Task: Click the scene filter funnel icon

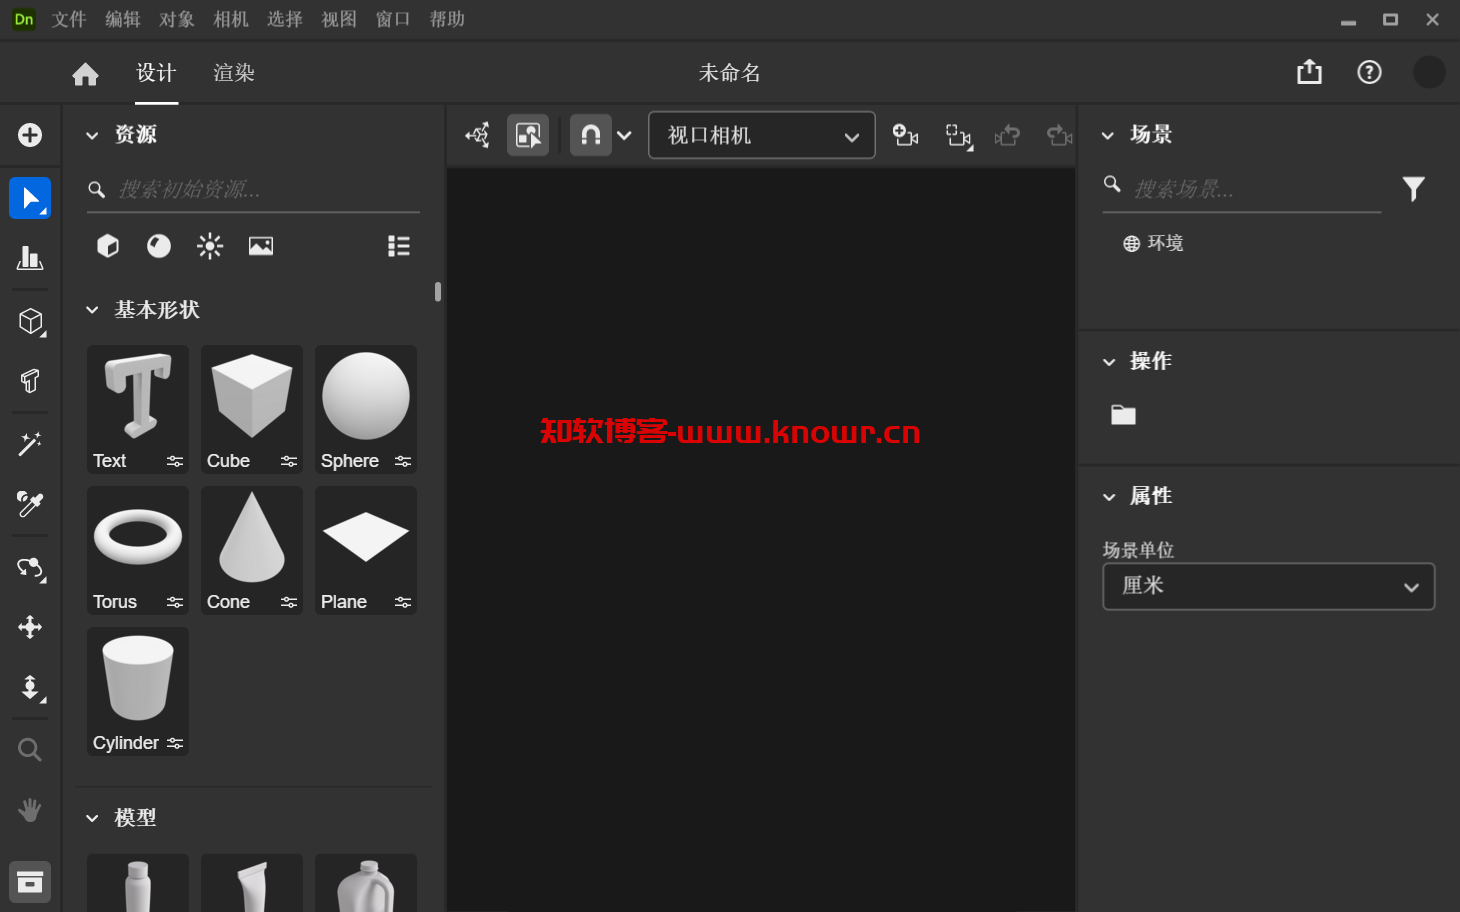Action: point(1413,189)
